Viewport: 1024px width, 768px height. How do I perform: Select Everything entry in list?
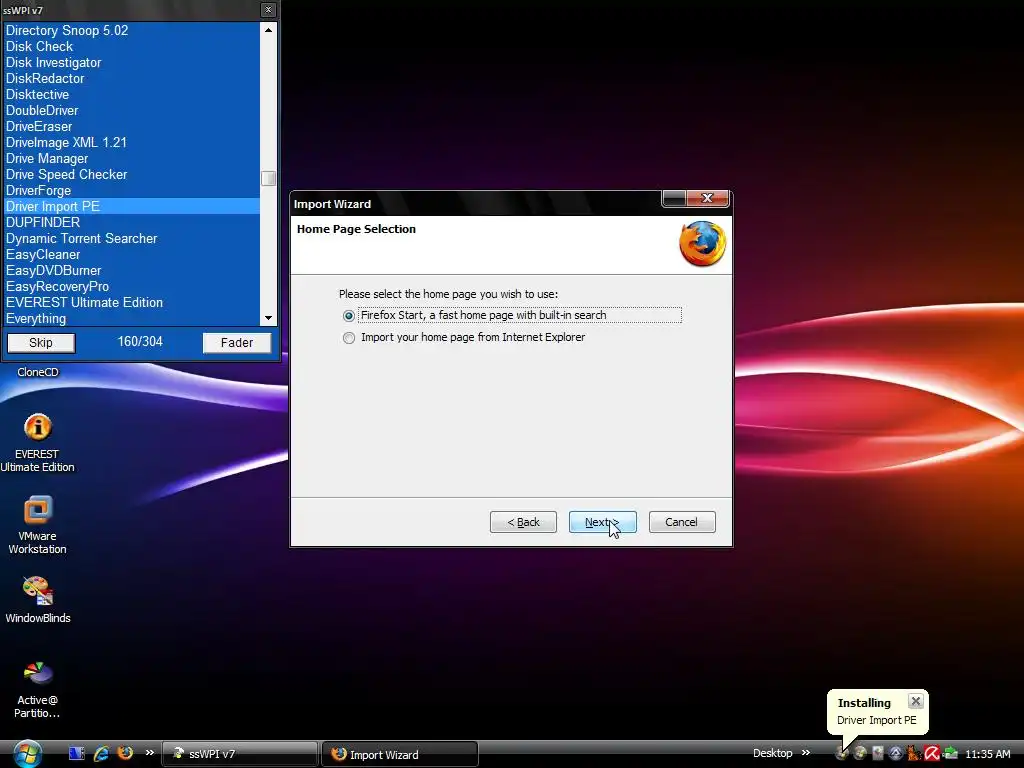click(131, 318)
